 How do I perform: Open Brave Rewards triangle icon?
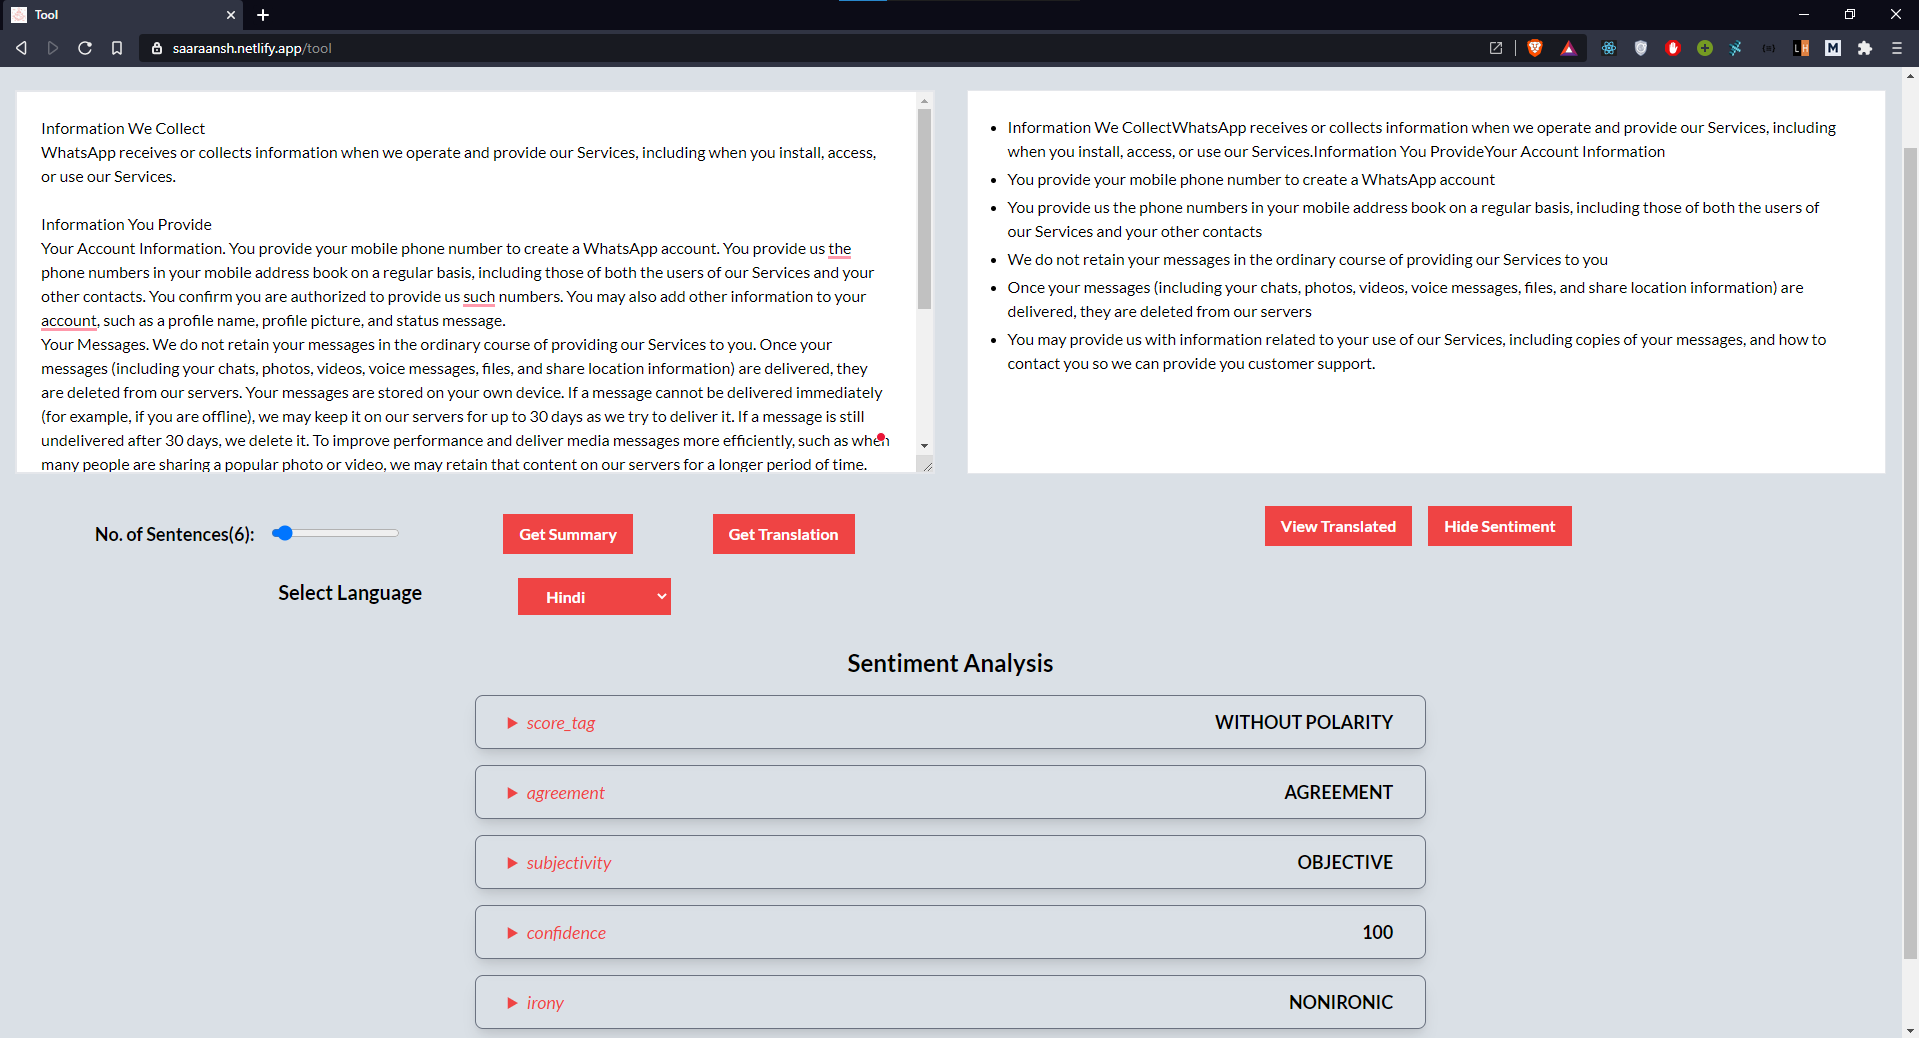(1568, 48)
